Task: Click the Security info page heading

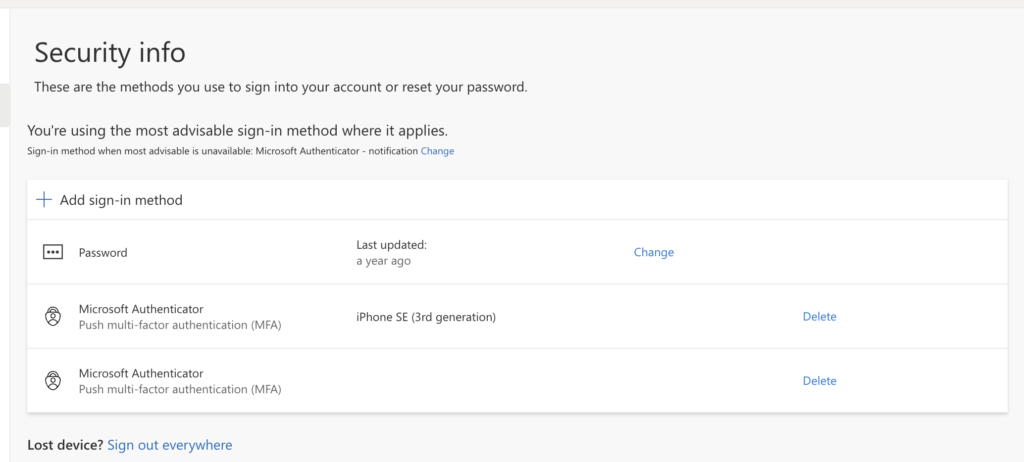Action: point(110,53)
